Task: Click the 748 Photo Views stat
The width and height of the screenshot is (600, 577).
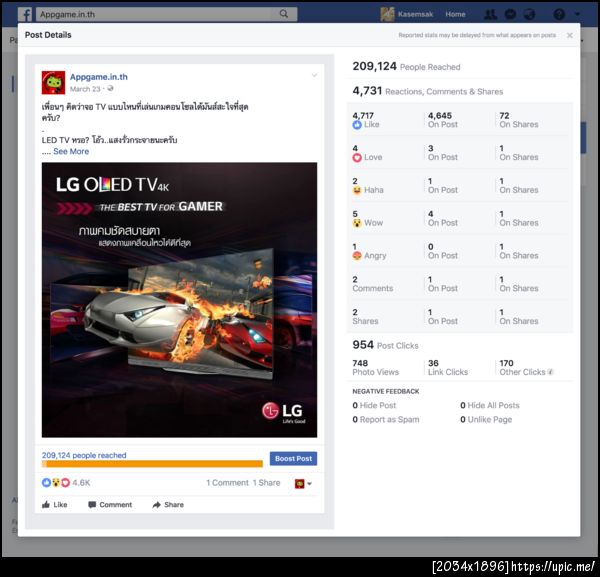Action: (x=375, y=368)
